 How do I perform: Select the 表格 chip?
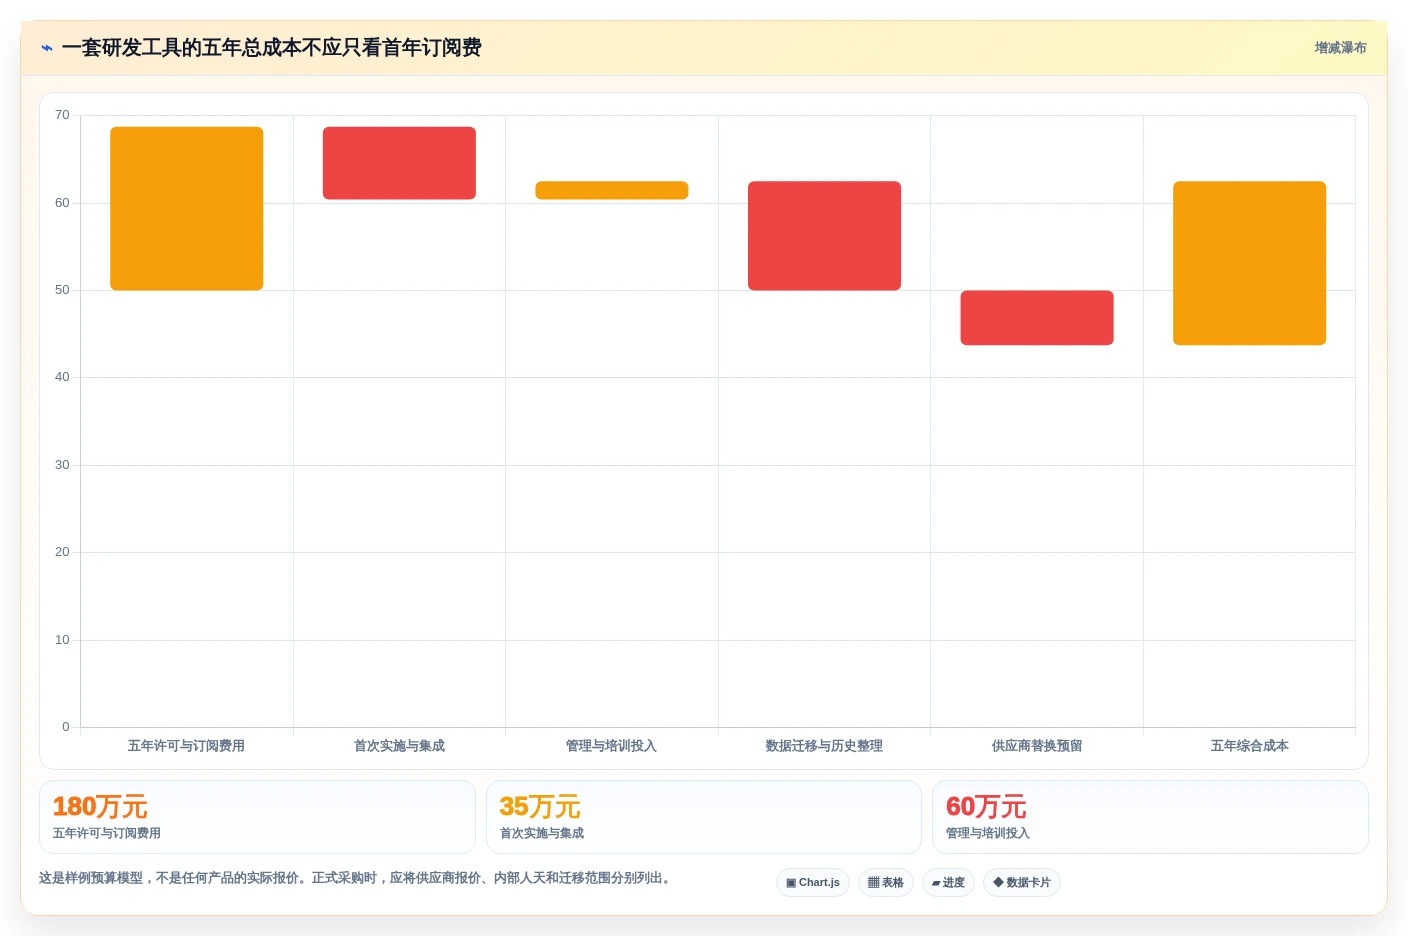(886, 882)
